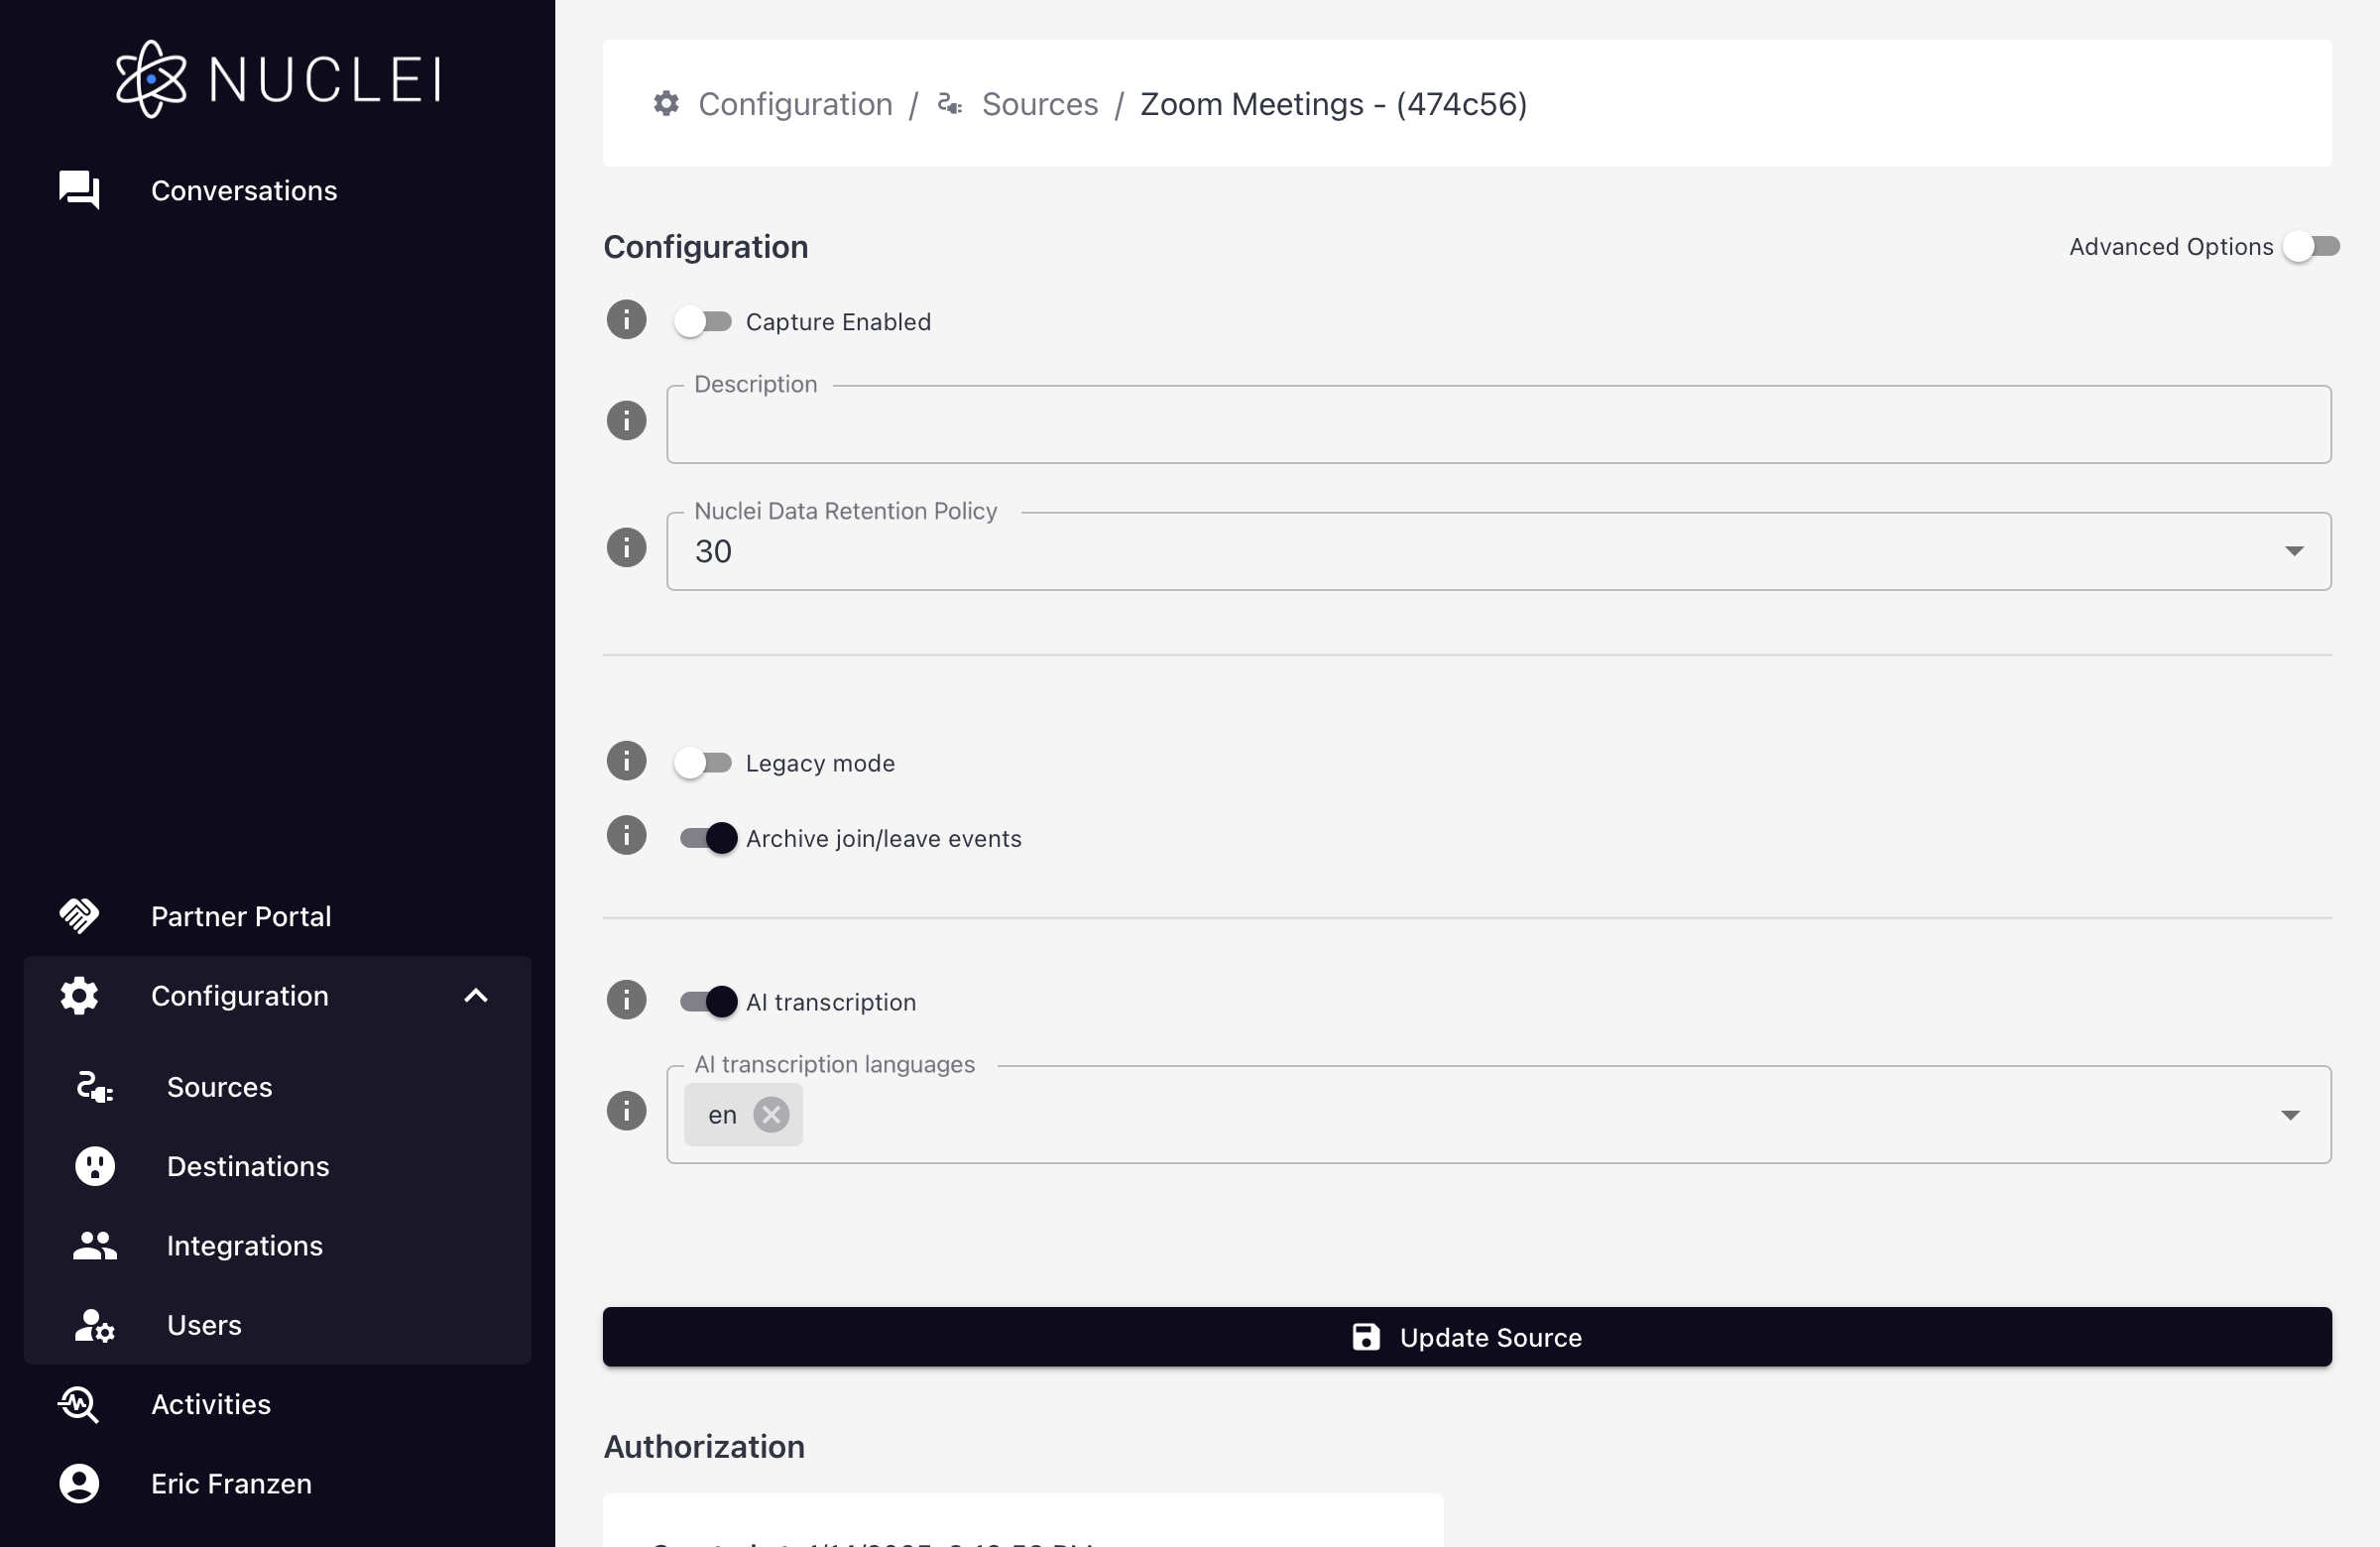Toggle the Legacy mode switch
This screenshot has width=2380, height=1547.
coord(703,763)
